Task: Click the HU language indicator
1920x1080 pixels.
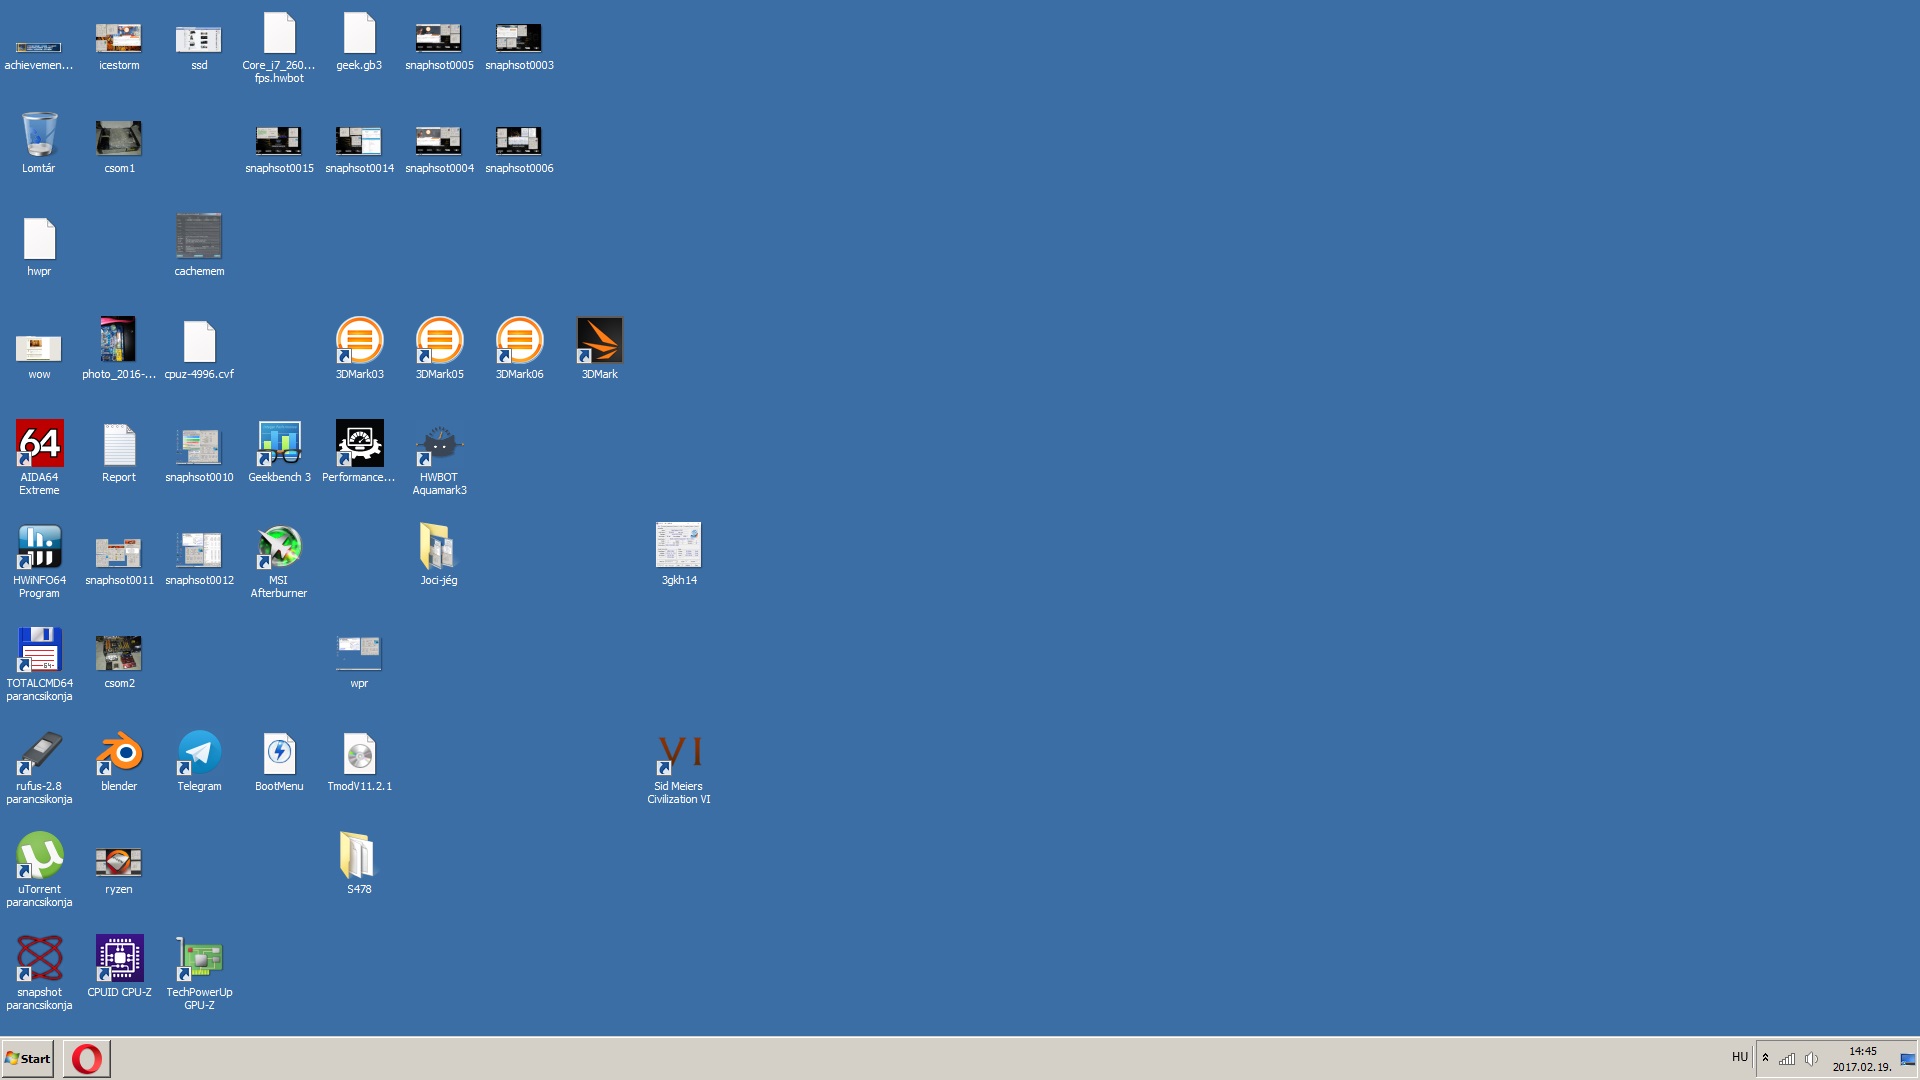Action: click(1739, 1057)
